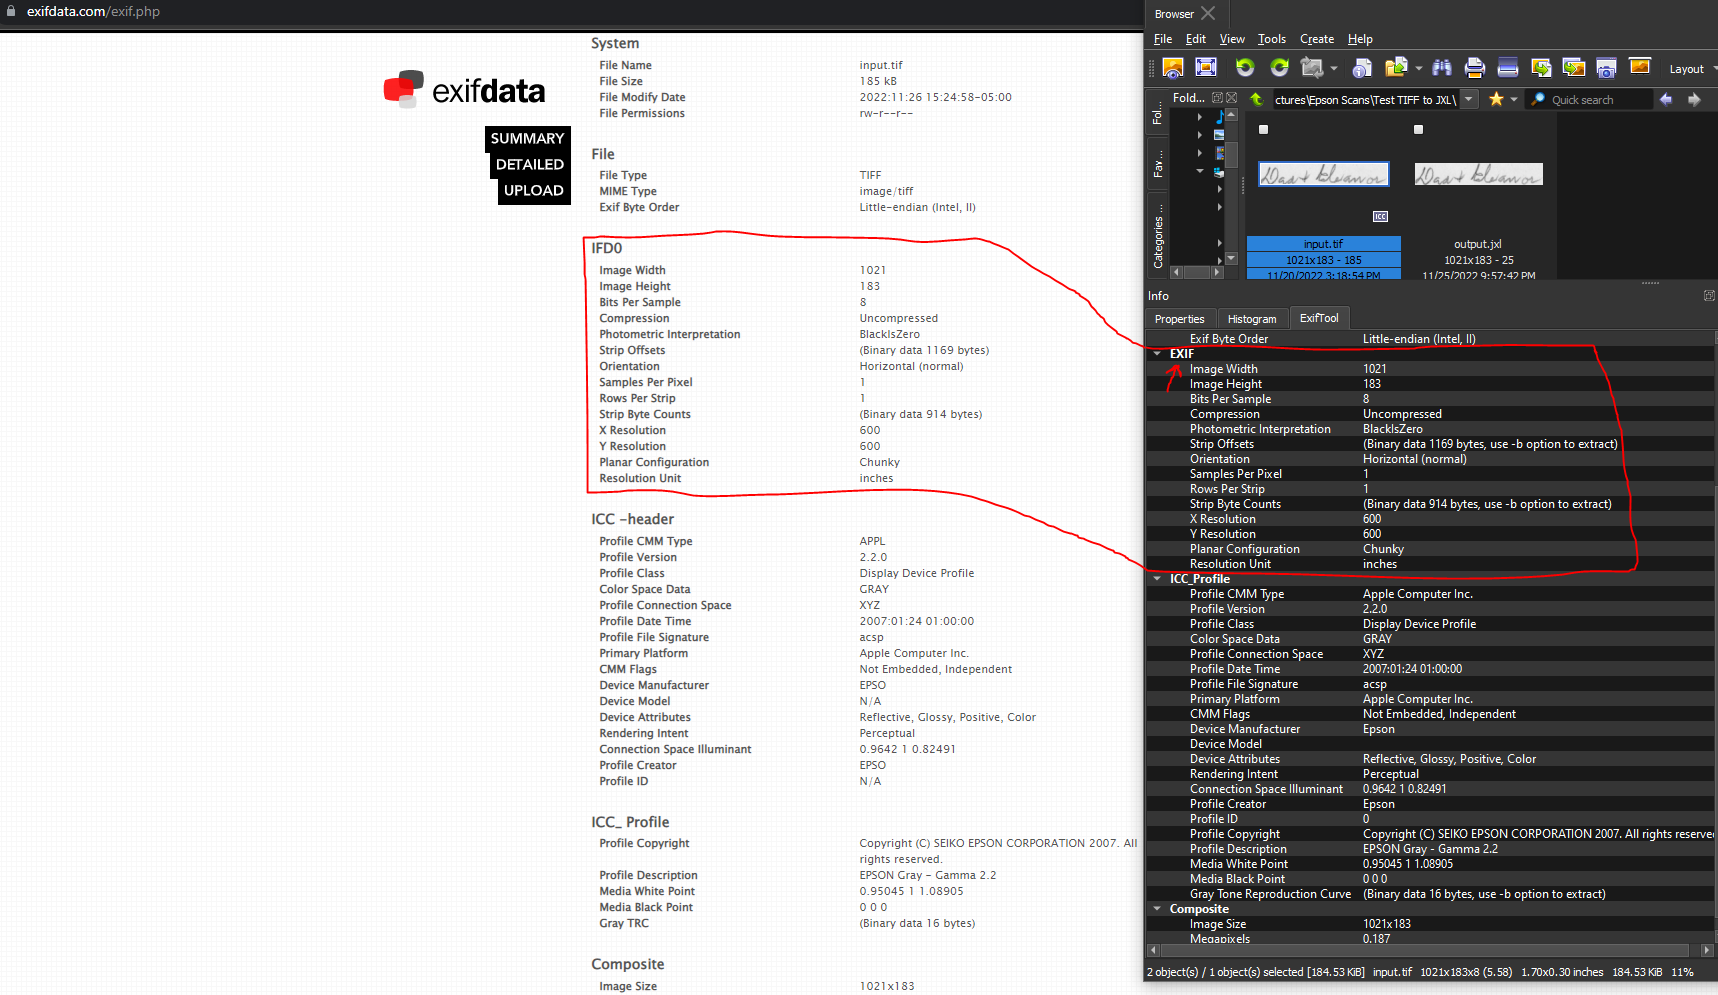Open the Layout dropdown
Image resolution: width=1718 pixels, height=995 pixels.
pos(1689,68)
